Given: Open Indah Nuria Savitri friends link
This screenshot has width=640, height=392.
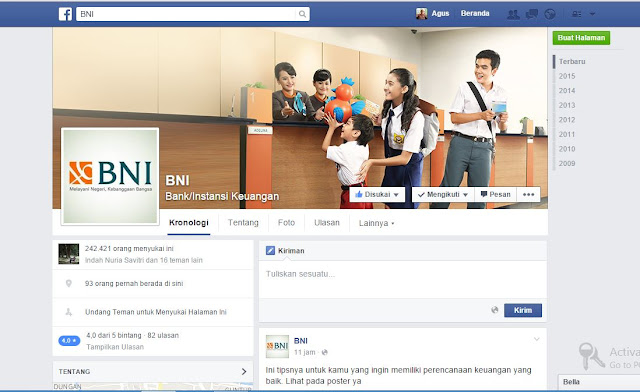Looking at the screenshot, I should [144, 260].
